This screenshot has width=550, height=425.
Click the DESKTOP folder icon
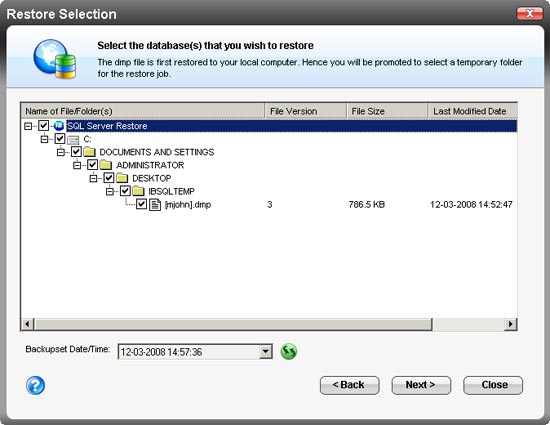click(x=122, y=178)
